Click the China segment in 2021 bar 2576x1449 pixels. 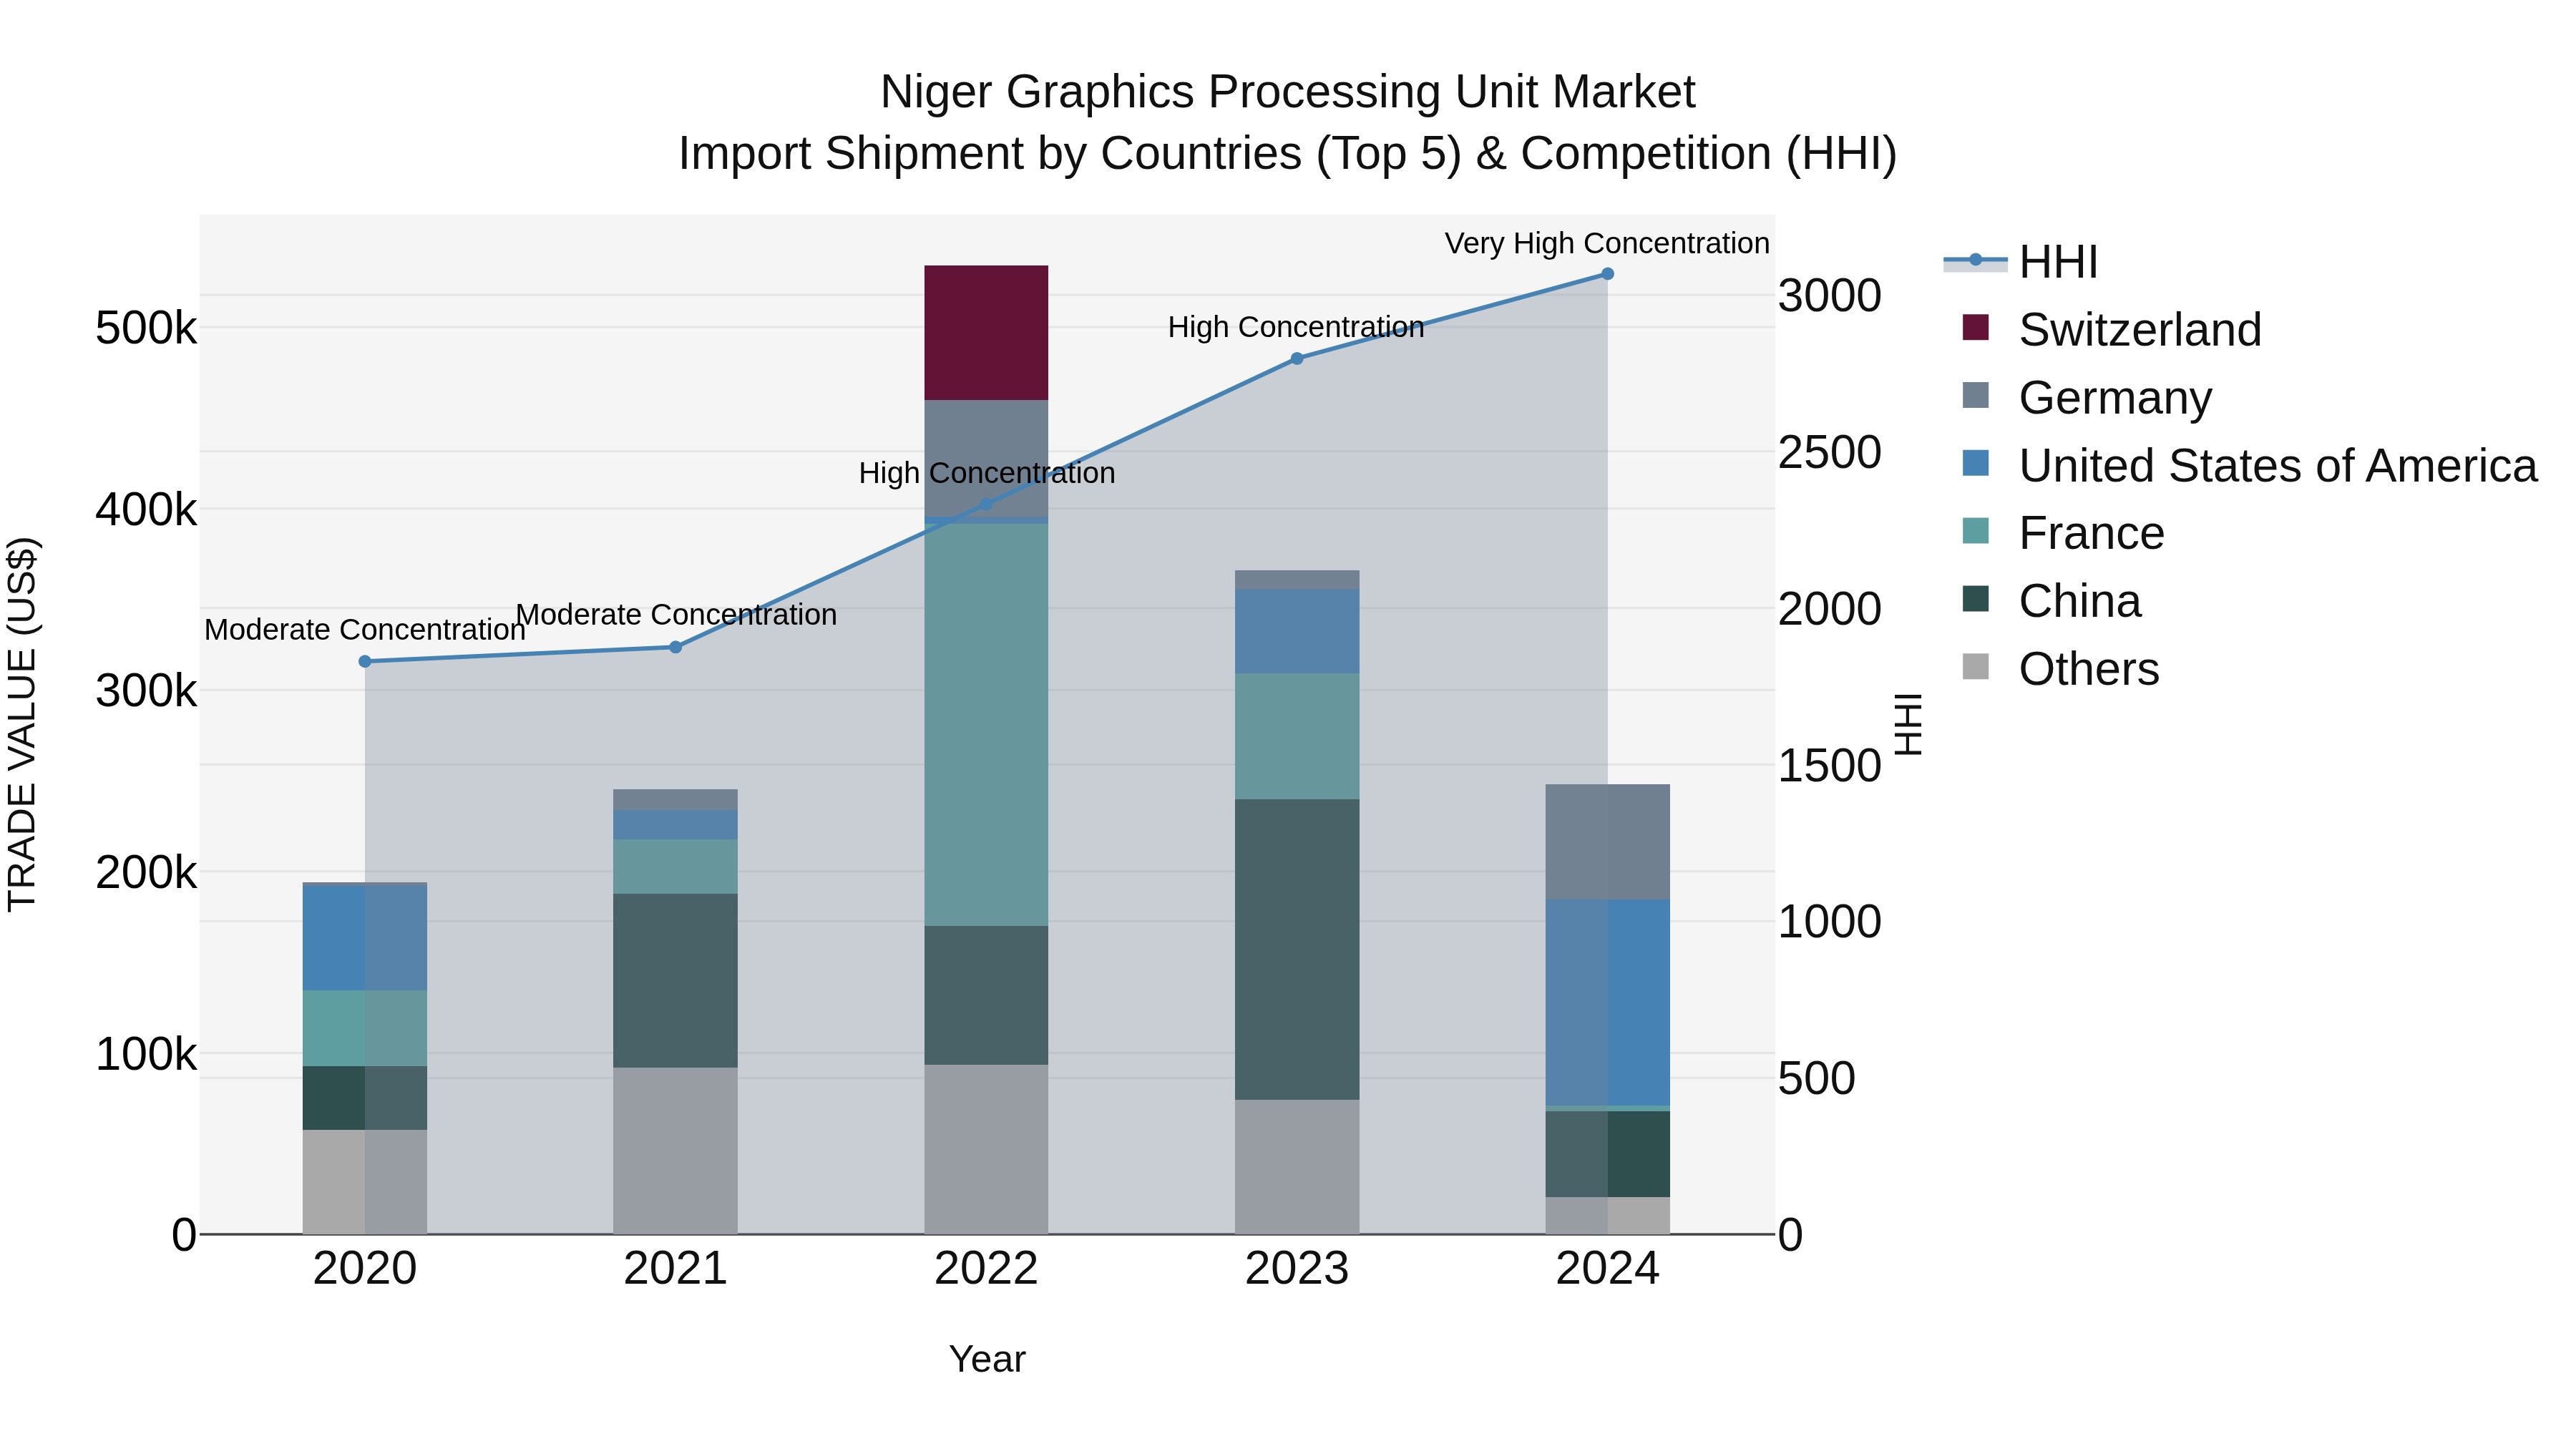675,981
